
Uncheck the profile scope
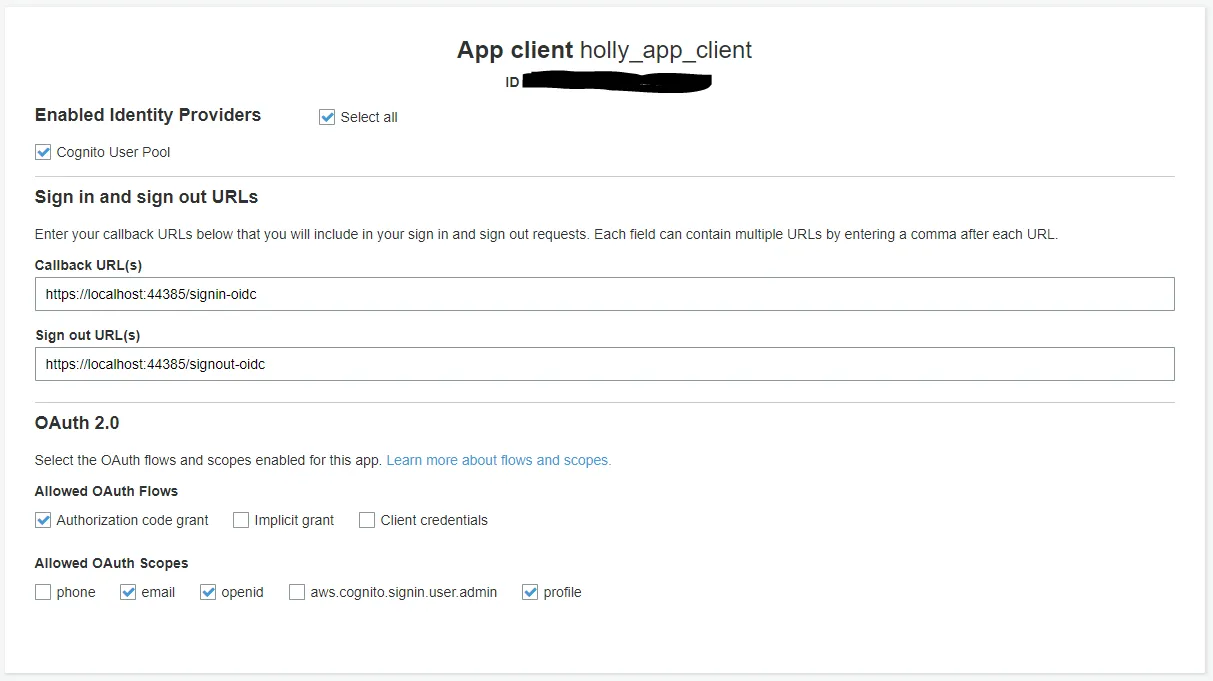click(x=530, y=592)
